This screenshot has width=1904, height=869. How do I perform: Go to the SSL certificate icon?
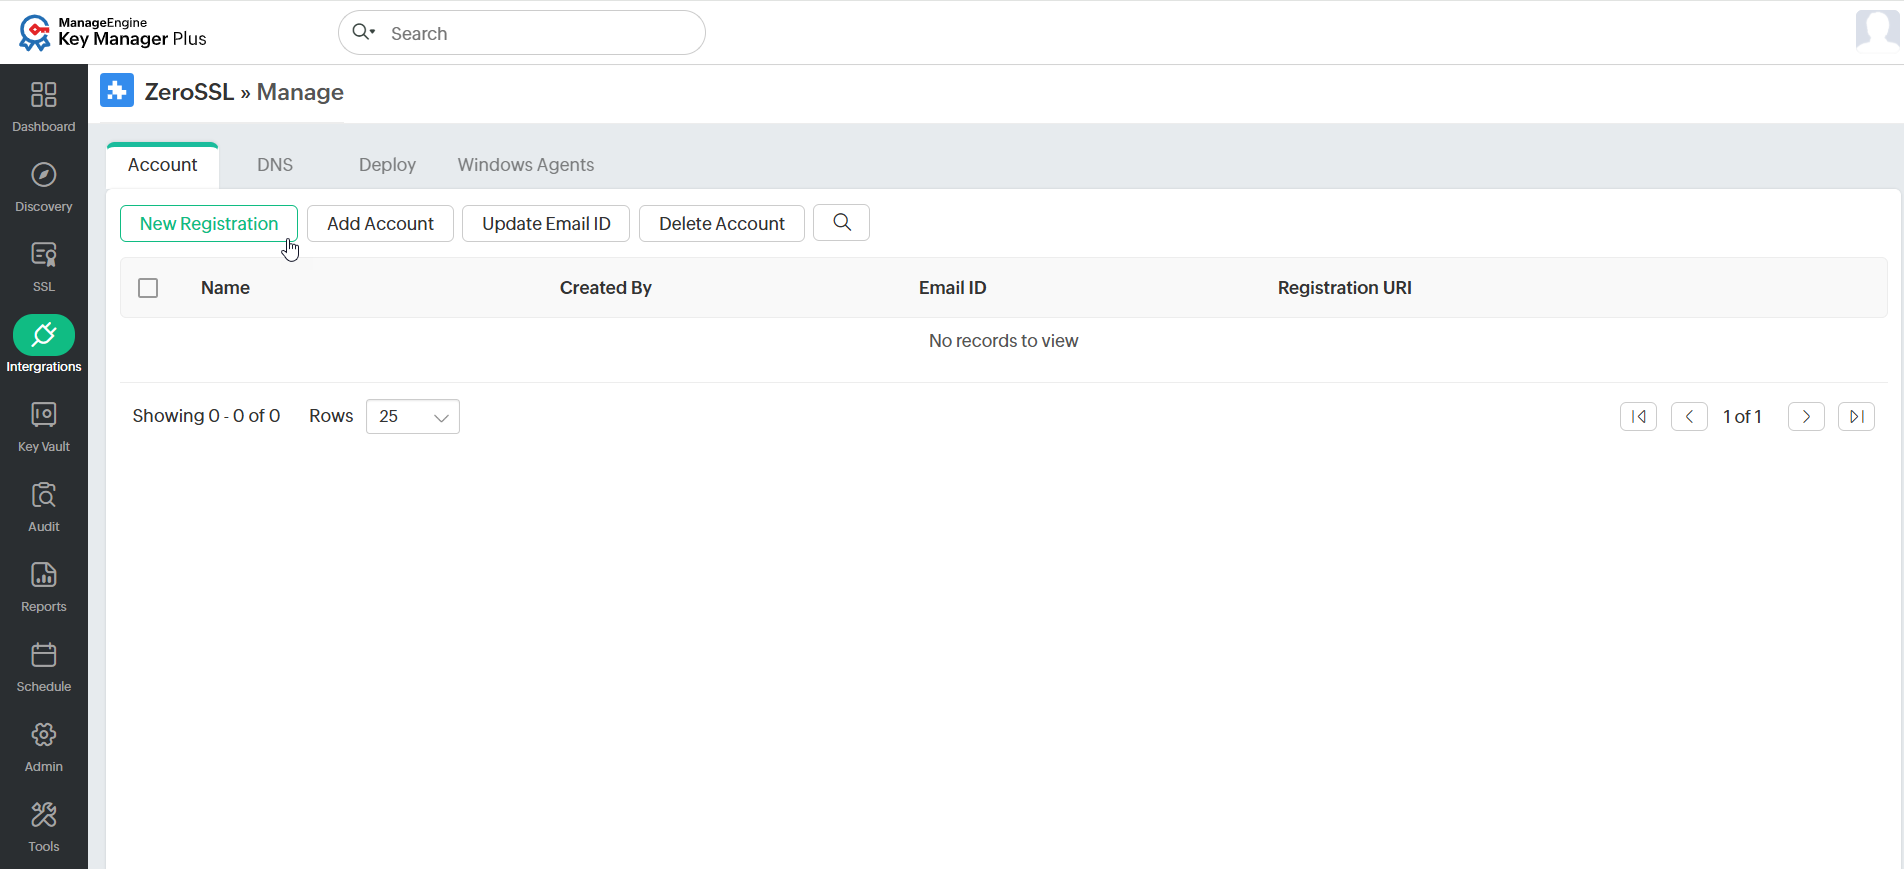point(44,255)
